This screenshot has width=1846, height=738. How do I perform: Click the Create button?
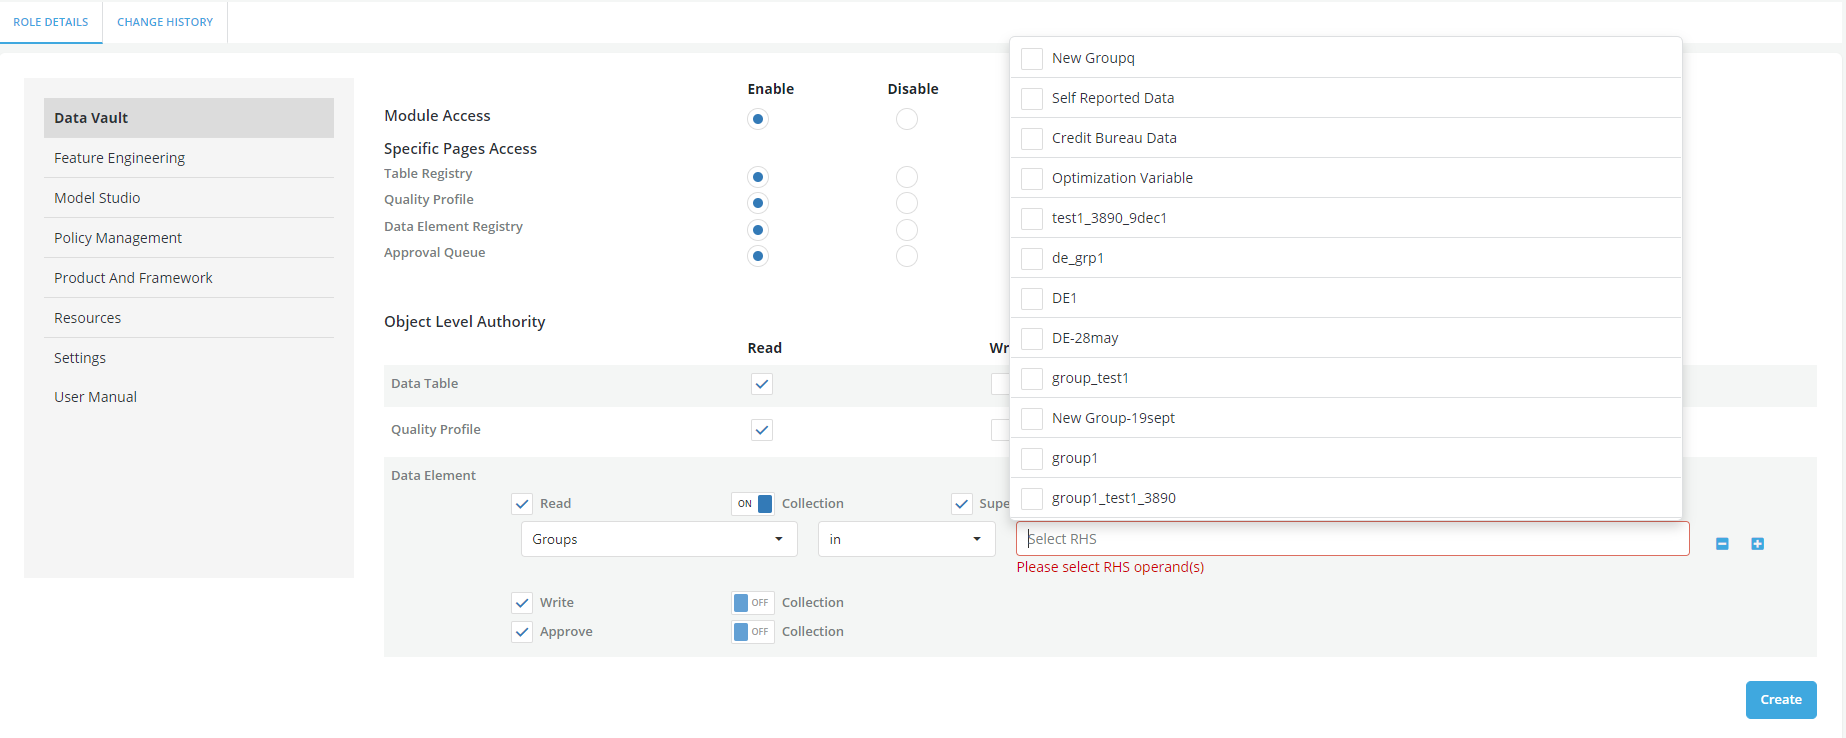[x=1780, y=700]
